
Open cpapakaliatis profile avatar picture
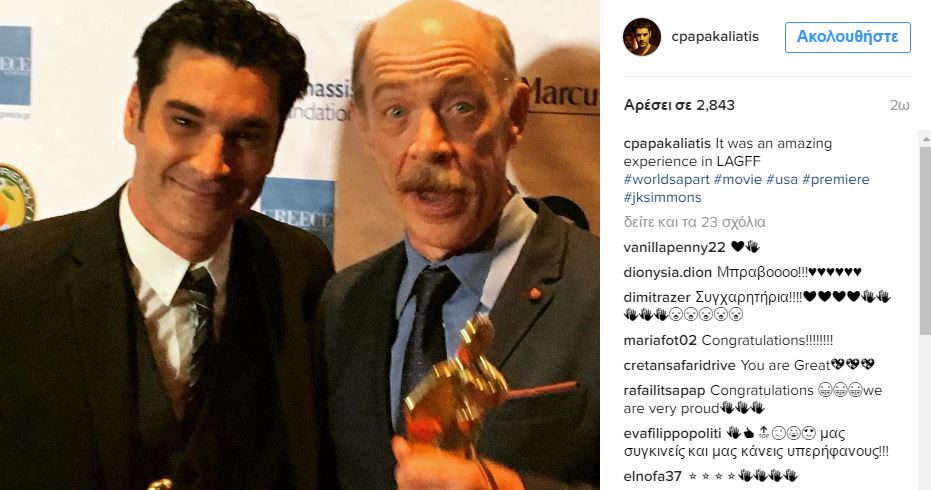pos(642,37)
